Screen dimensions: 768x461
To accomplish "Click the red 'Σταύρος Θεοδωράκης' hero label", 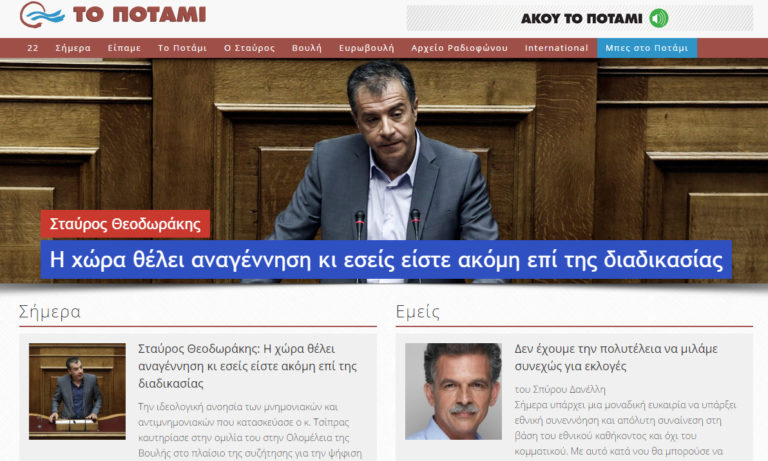I will click(x=125, y=224).
